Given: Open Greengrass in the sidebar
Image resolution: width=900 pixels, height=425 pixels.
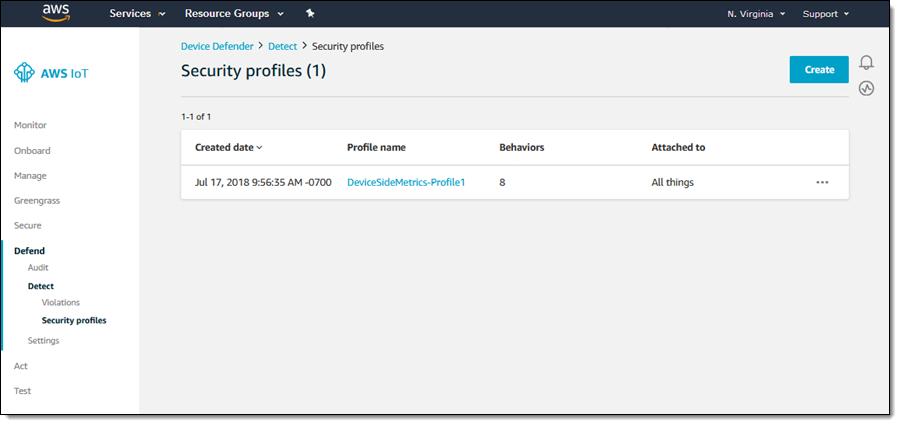Looking at the screenshot, I should click(x=37, y=200).
